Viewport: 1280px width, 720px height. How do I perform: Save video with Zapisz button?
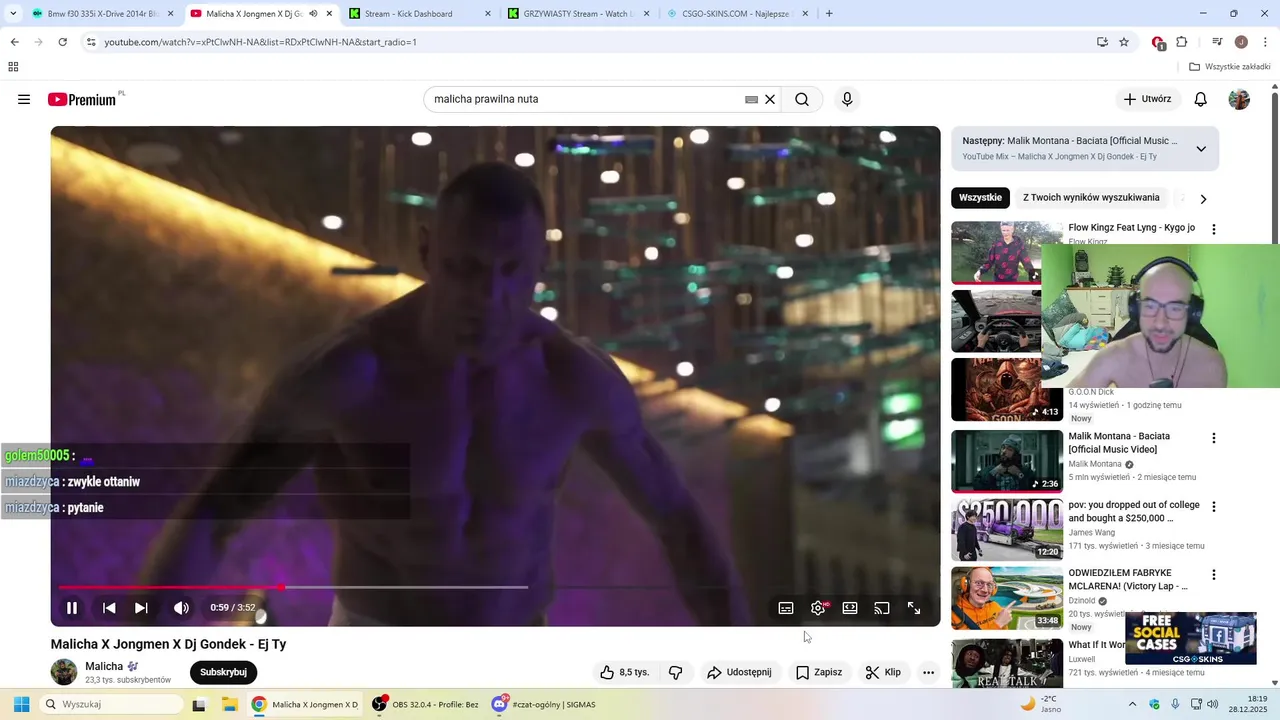819,672
